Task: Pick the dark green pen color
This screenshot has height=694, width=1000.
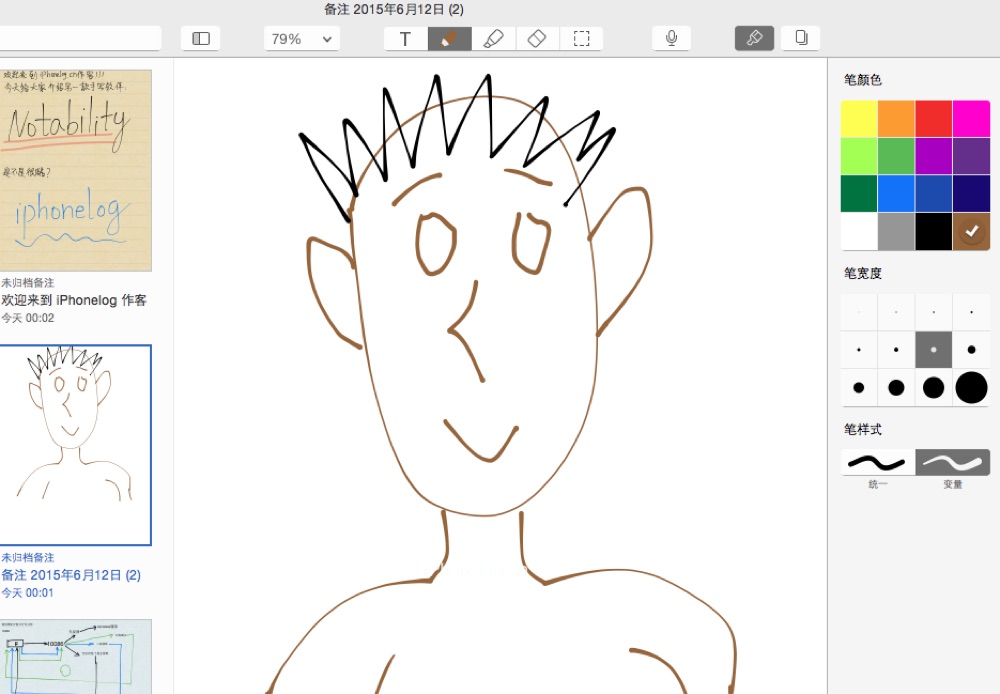Action: tap(859, 193)
